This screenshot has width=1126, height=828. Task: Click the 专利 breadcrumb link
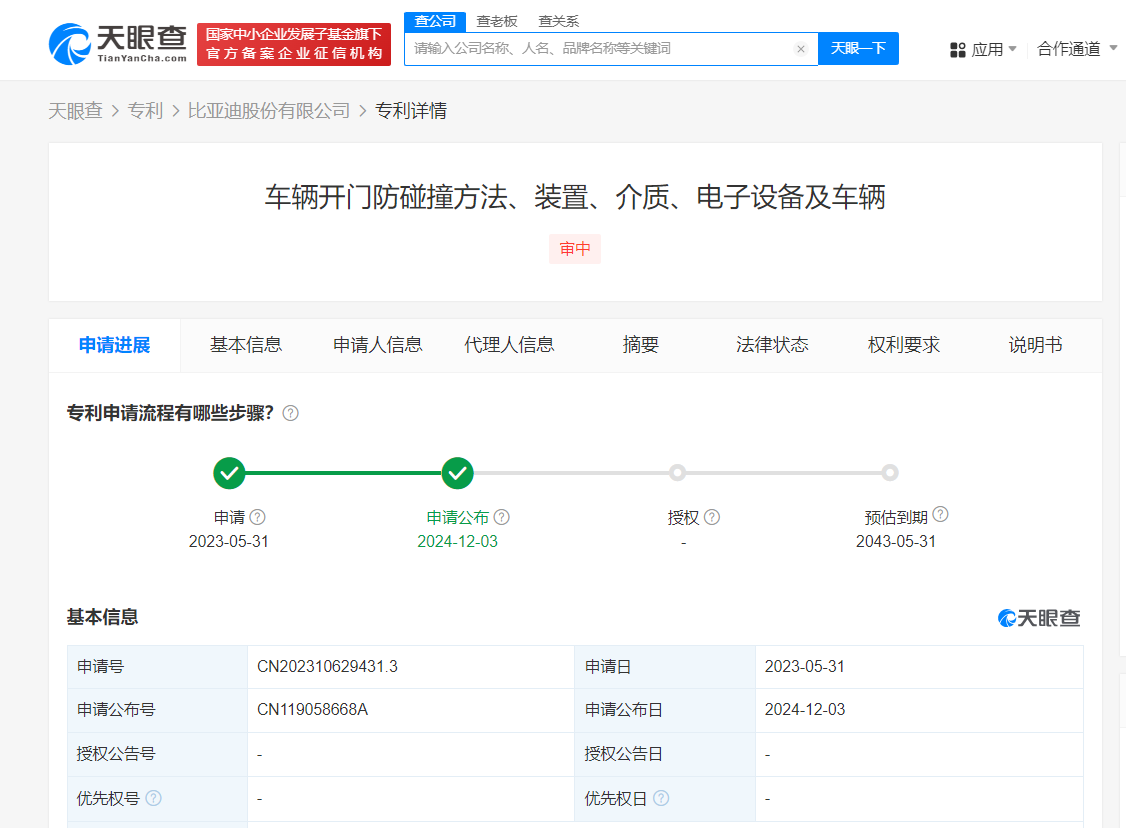pos(145,111)
